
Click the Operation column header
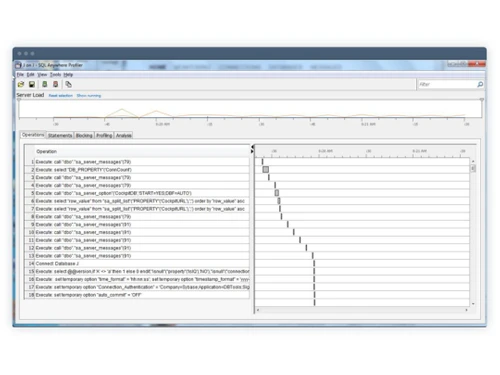(142, 151)
